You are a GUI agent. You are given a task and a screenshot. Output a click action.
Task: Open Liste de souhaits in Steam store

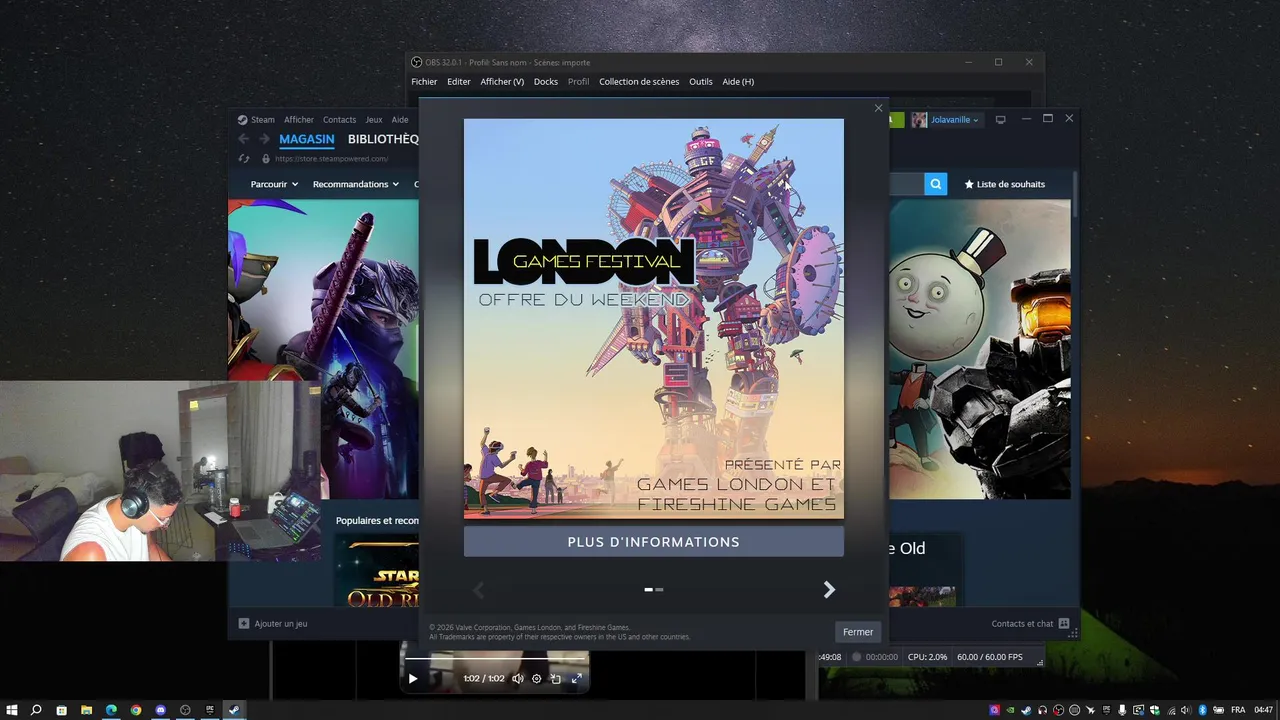tap(1005, 184)
